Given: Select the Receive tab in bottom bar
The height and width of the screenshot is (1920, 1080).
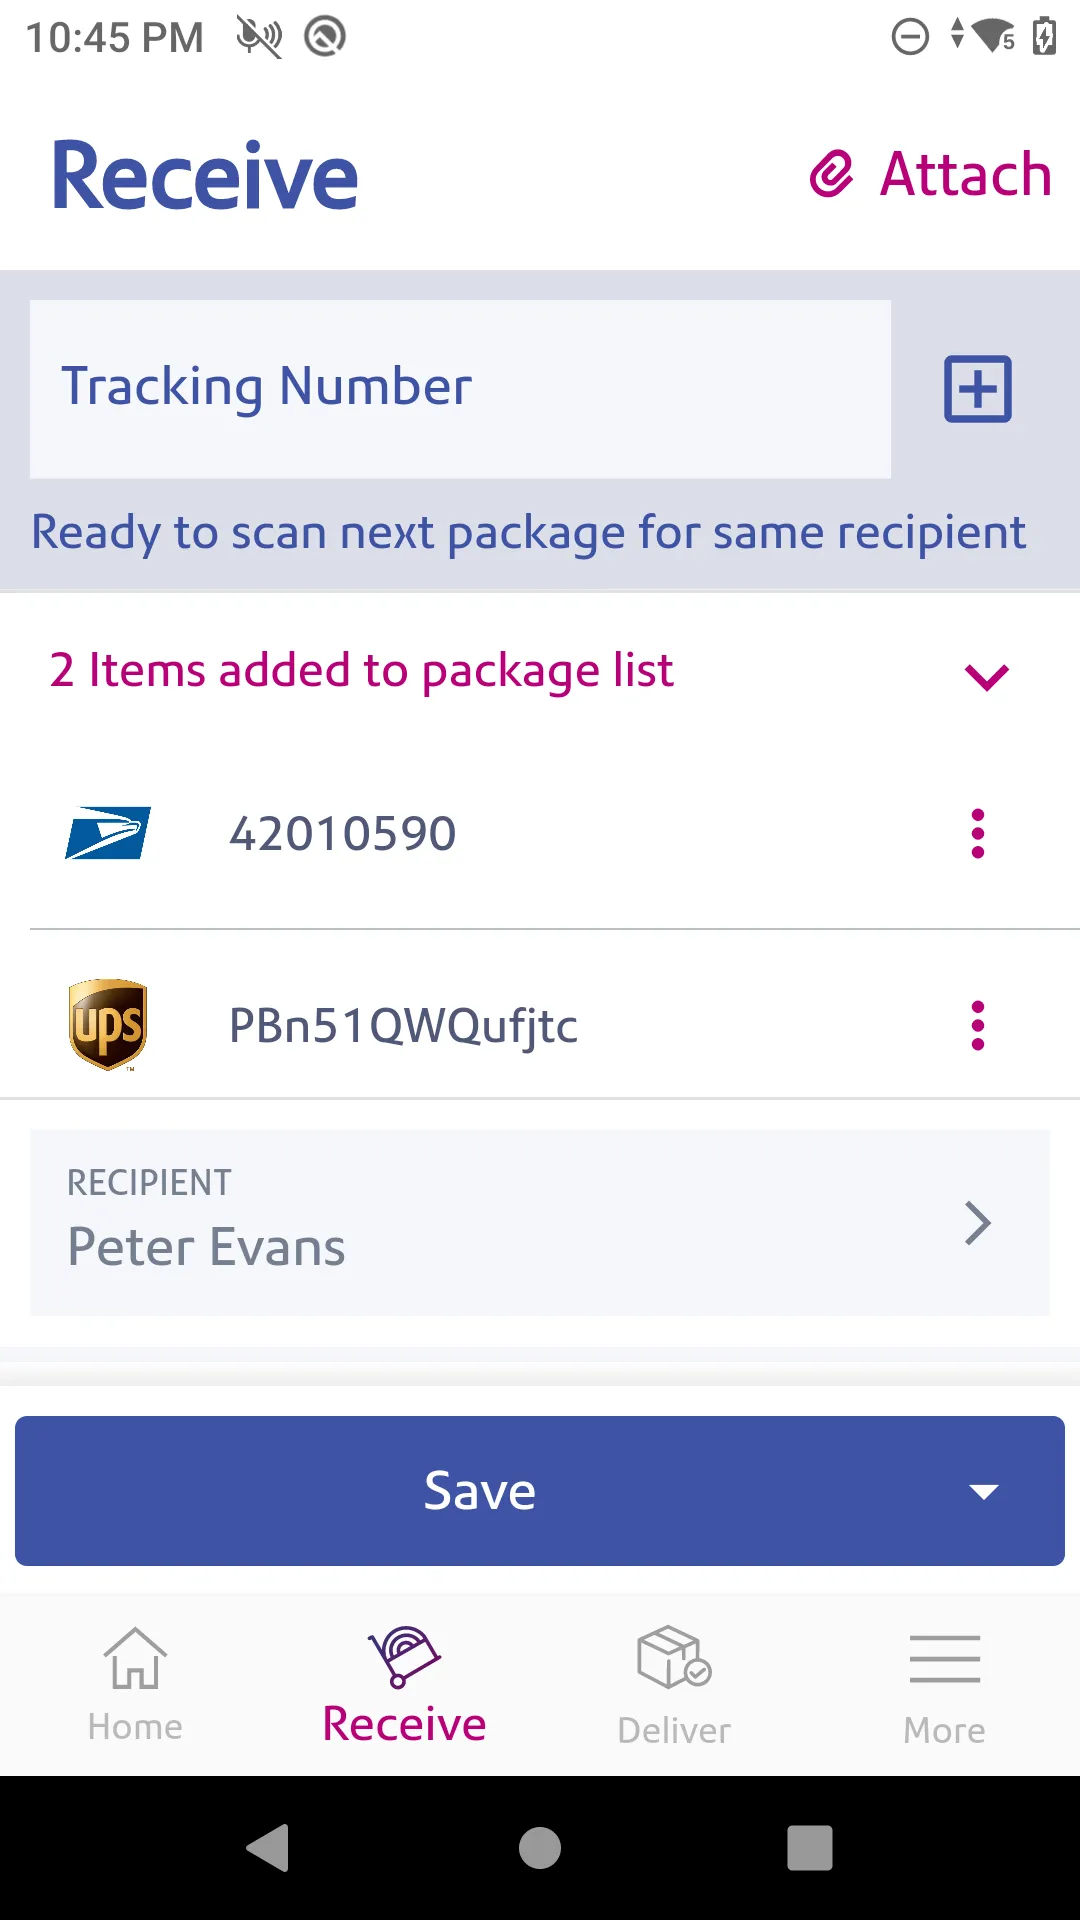Looking at the screenshot, I should coord(404,1685).
